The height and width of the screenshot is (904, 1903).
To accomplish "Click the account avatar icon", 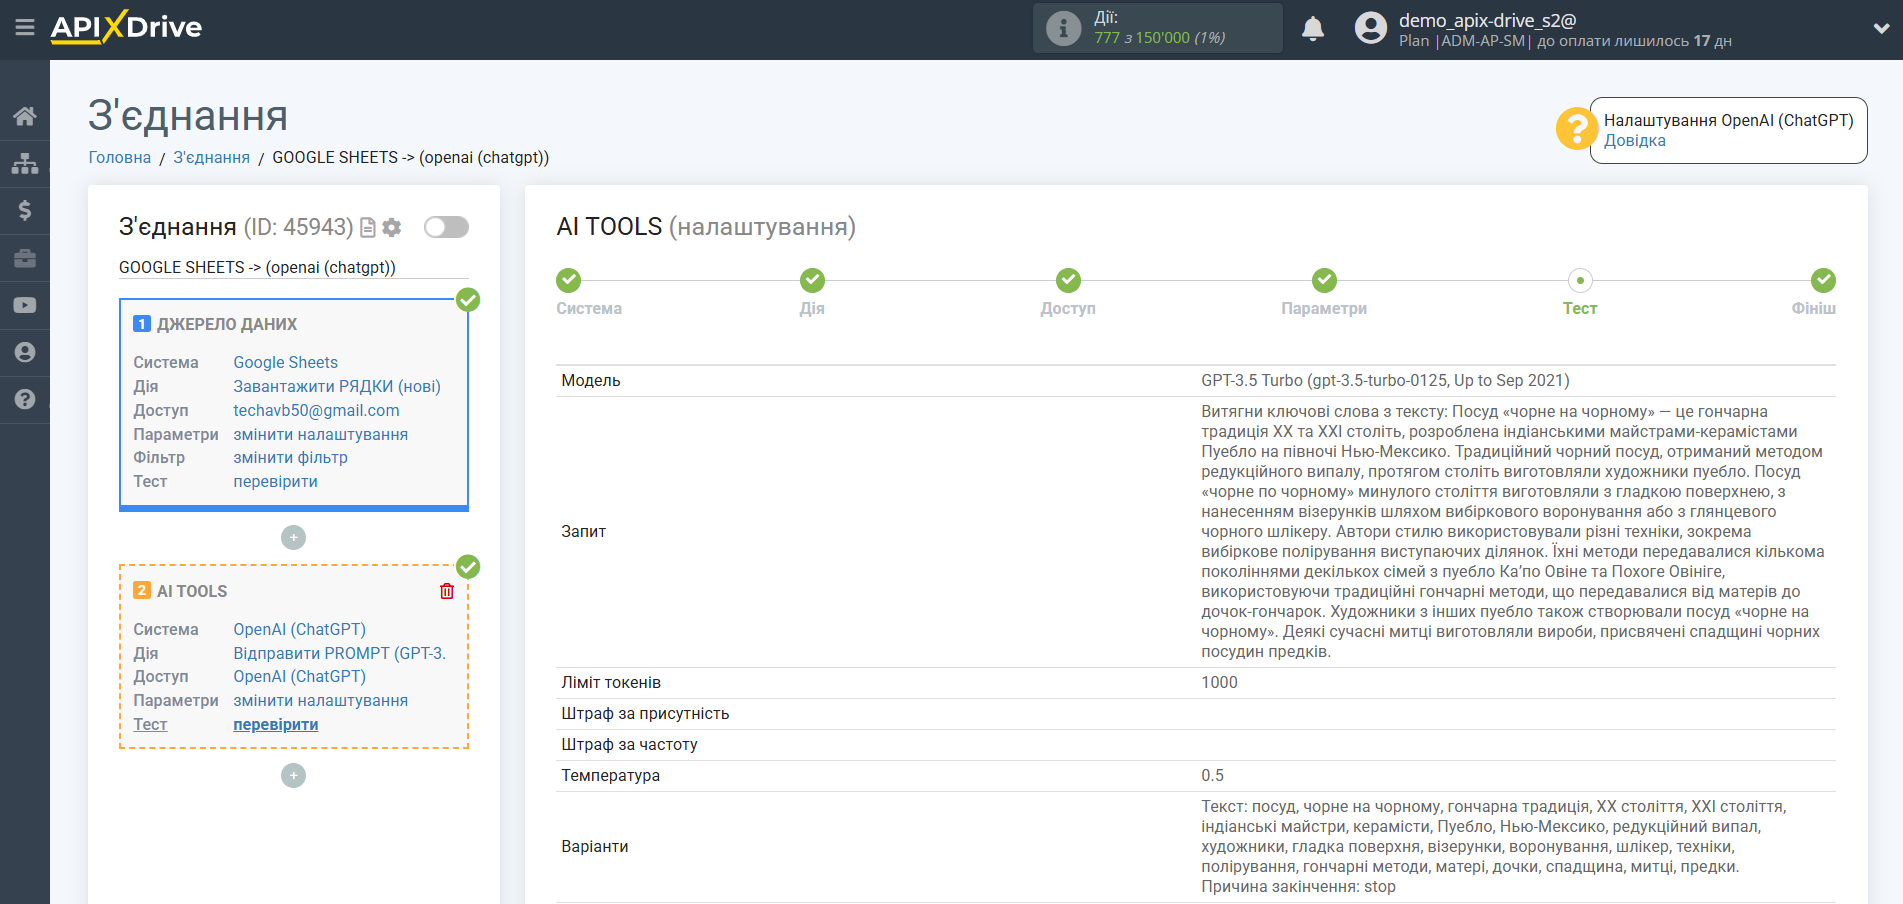I will 1371,28.
